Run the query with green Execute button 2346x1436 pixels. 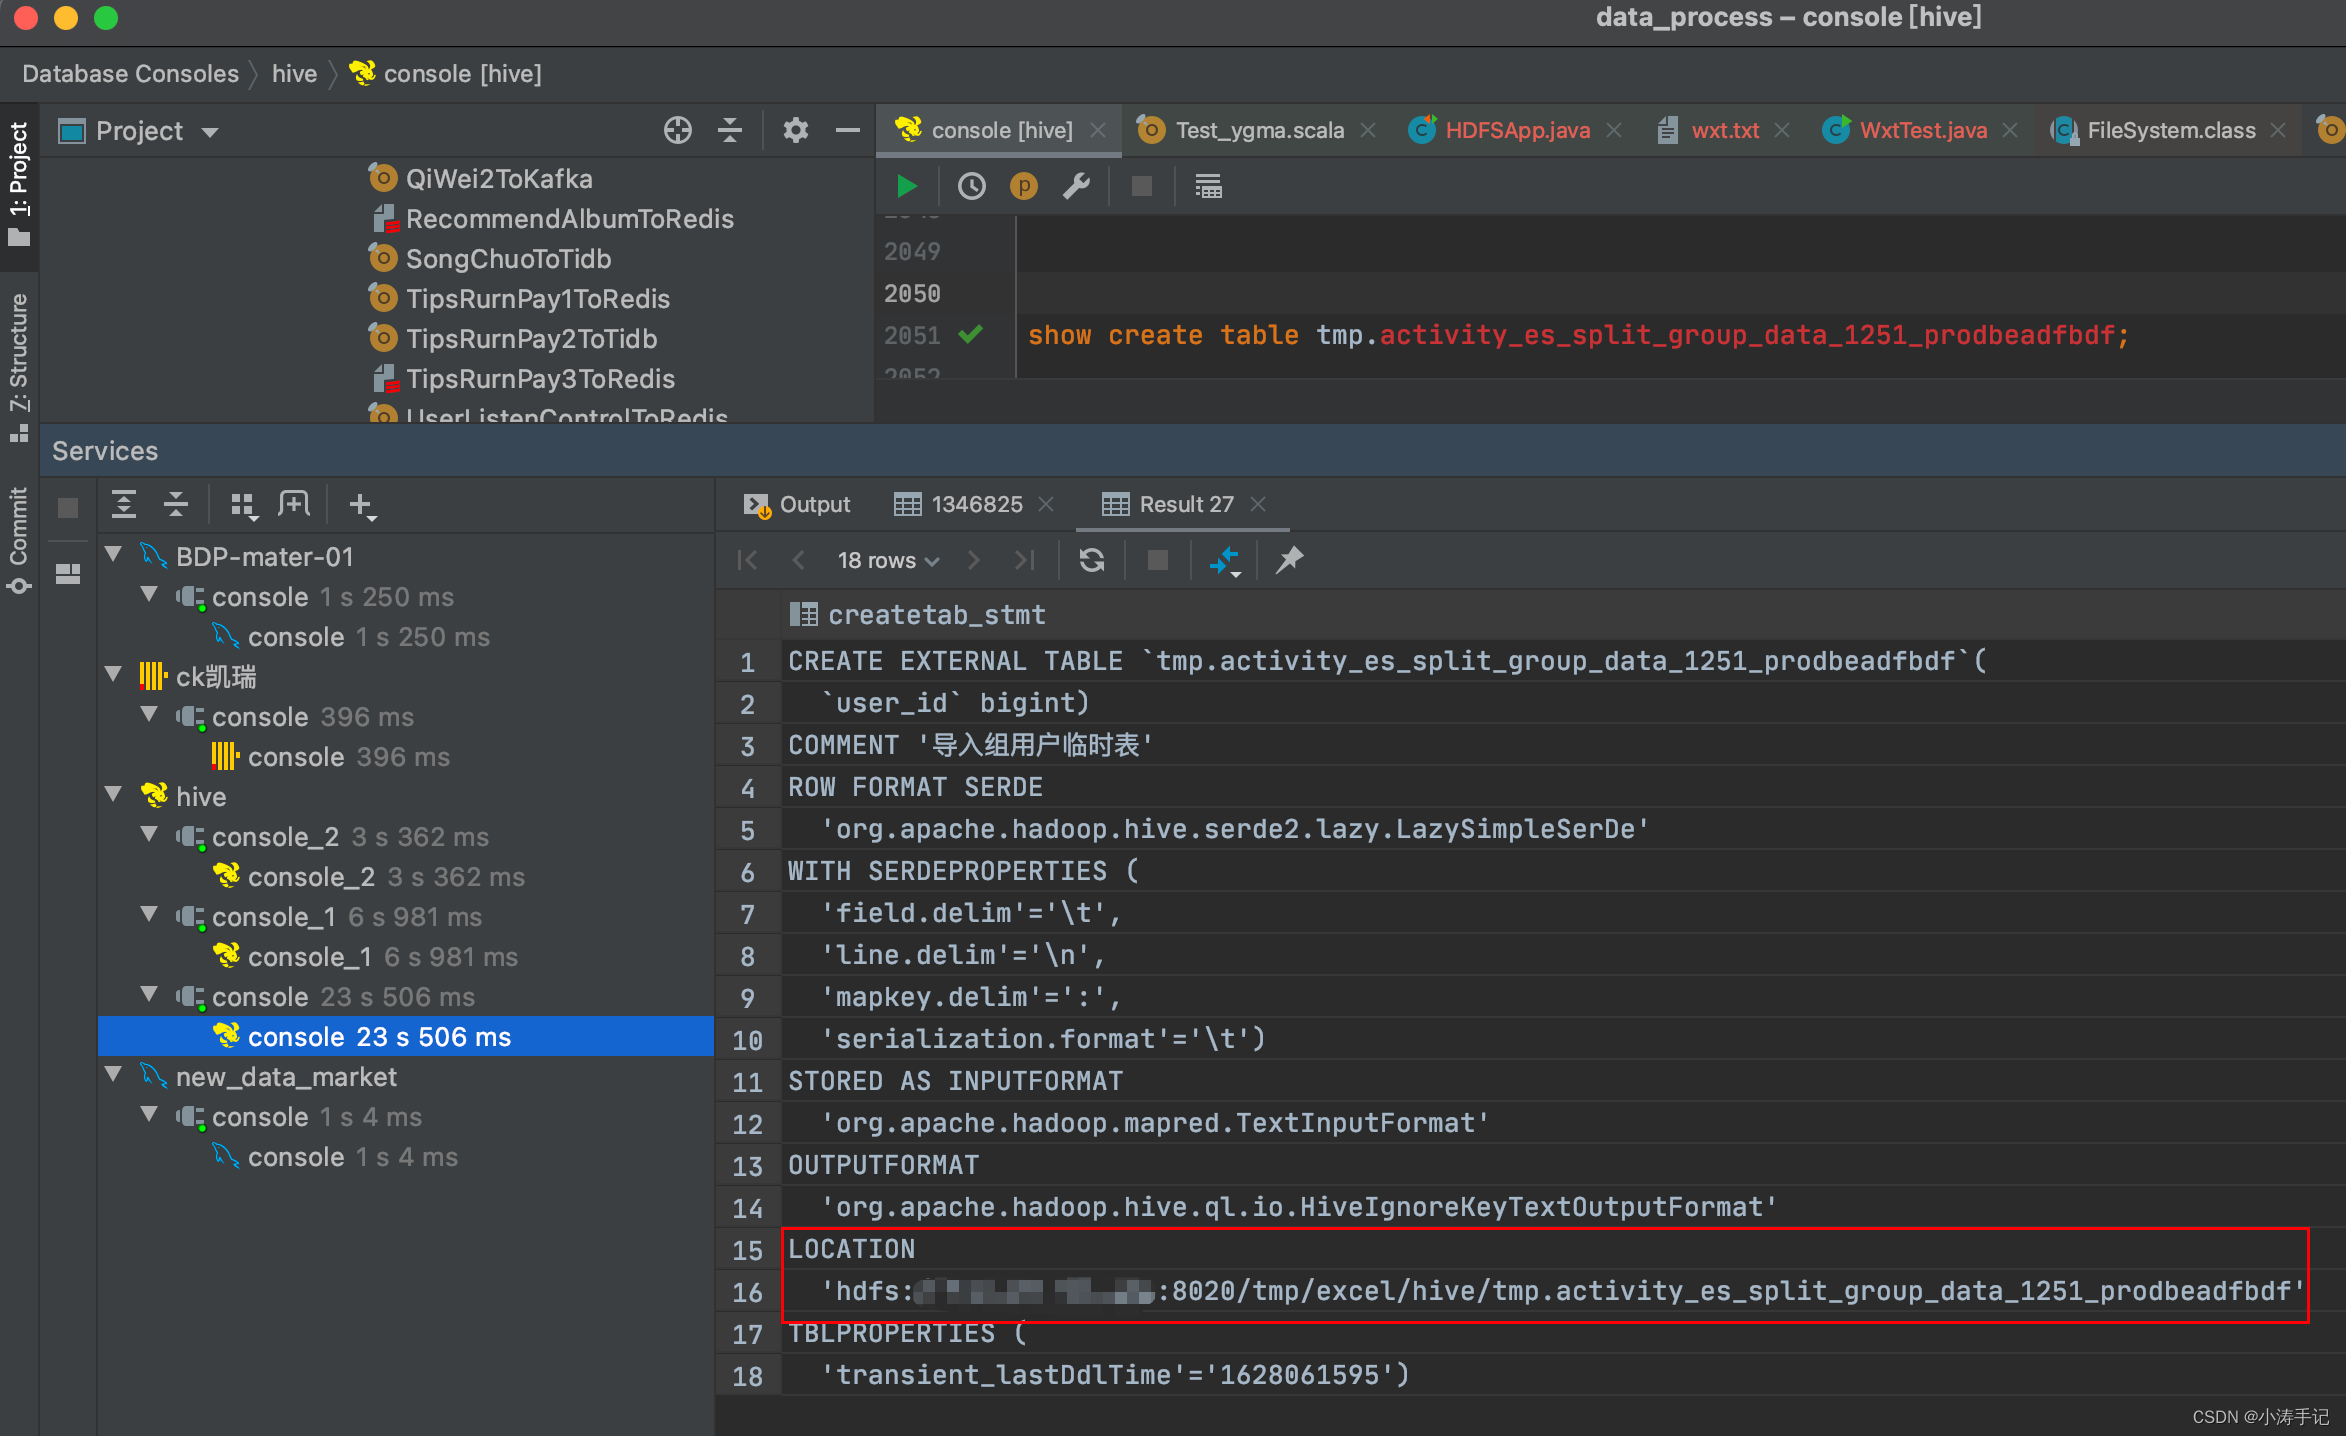906,186
